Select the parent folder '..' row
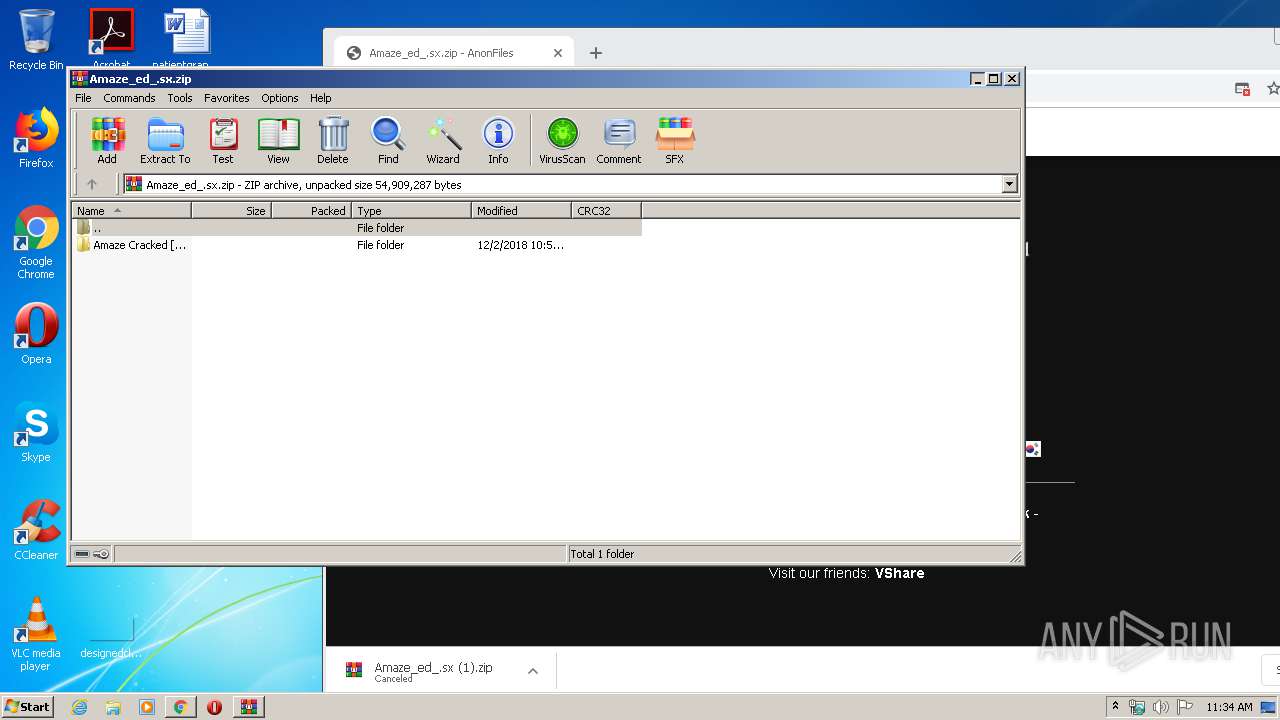The image size is (1280, 720). pos(356,228)
